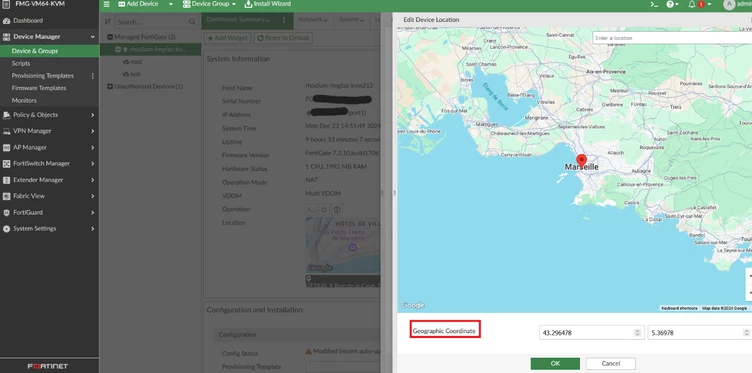Click the Fabric View icon
This screenshot has height=373, width=752.
(x=6, y=196)
